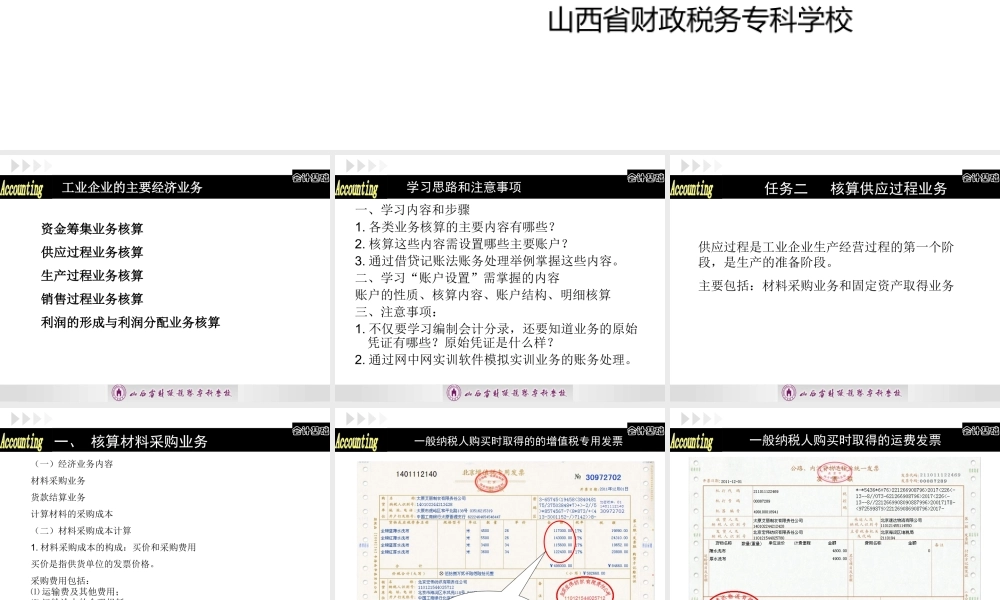Click the Accounting logo on the first slide header
1000x600 pixels.
click(x=22, y=187)
